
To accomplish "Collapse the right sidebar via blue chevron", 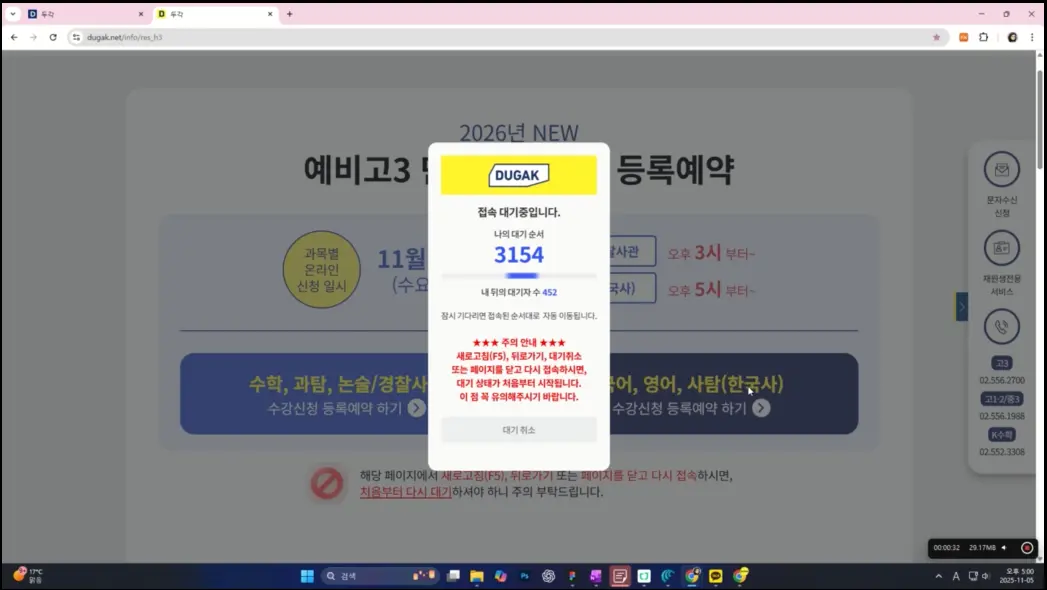I will (961, 307).
